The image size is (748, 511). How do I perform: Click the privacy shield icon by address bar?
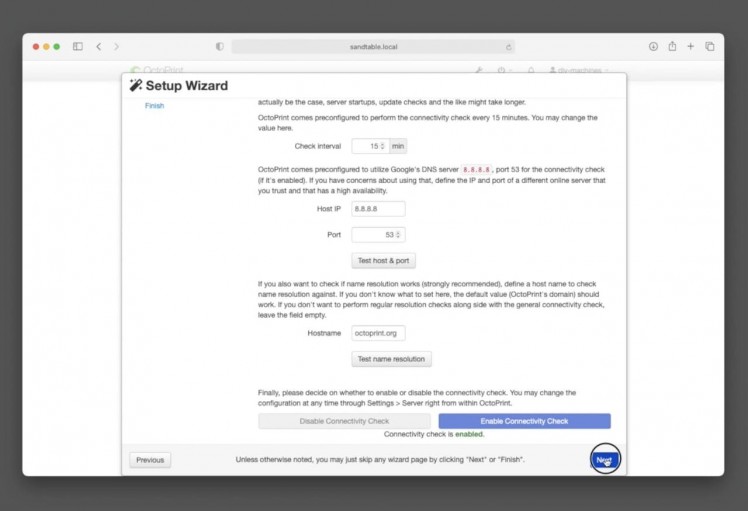[x=219, y=46]
